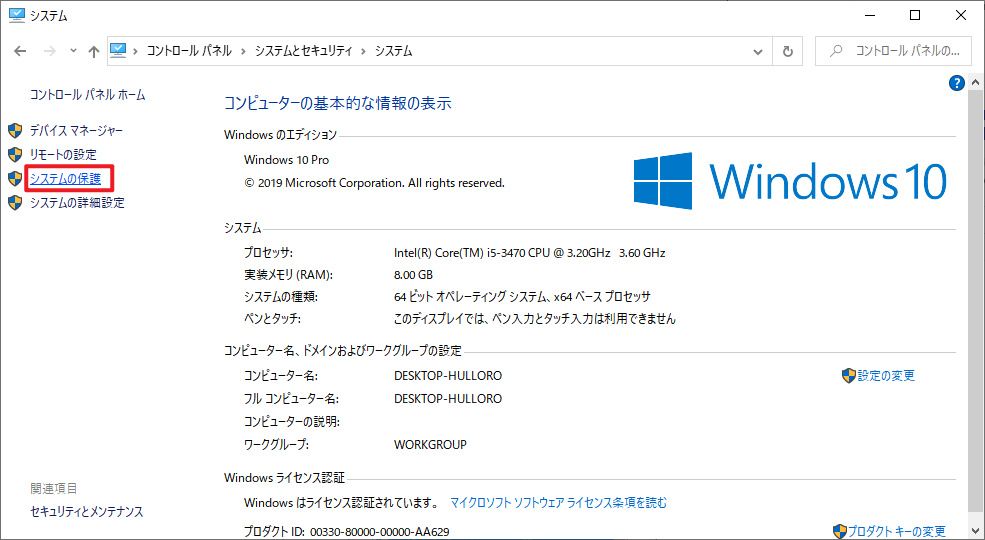Expand the address bar history dropdown
985x540 pixels.
758,51
